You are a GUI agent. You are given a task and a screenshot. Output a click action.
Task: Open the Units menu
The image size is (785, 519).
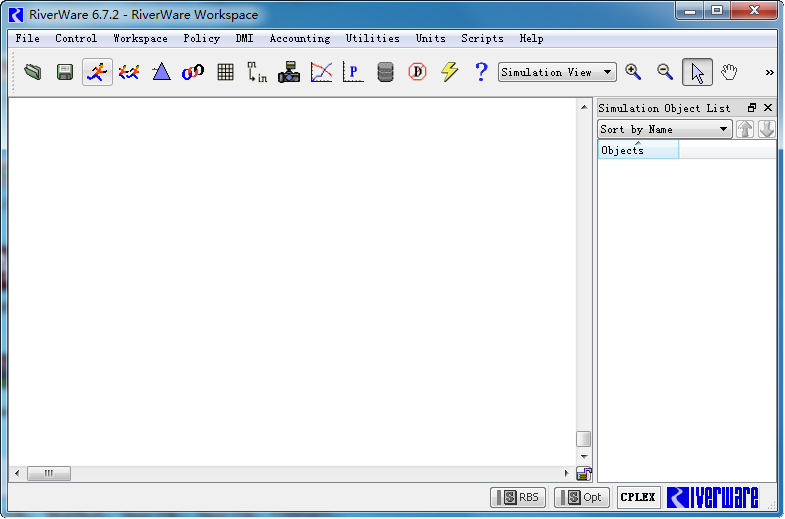point(431,39)
